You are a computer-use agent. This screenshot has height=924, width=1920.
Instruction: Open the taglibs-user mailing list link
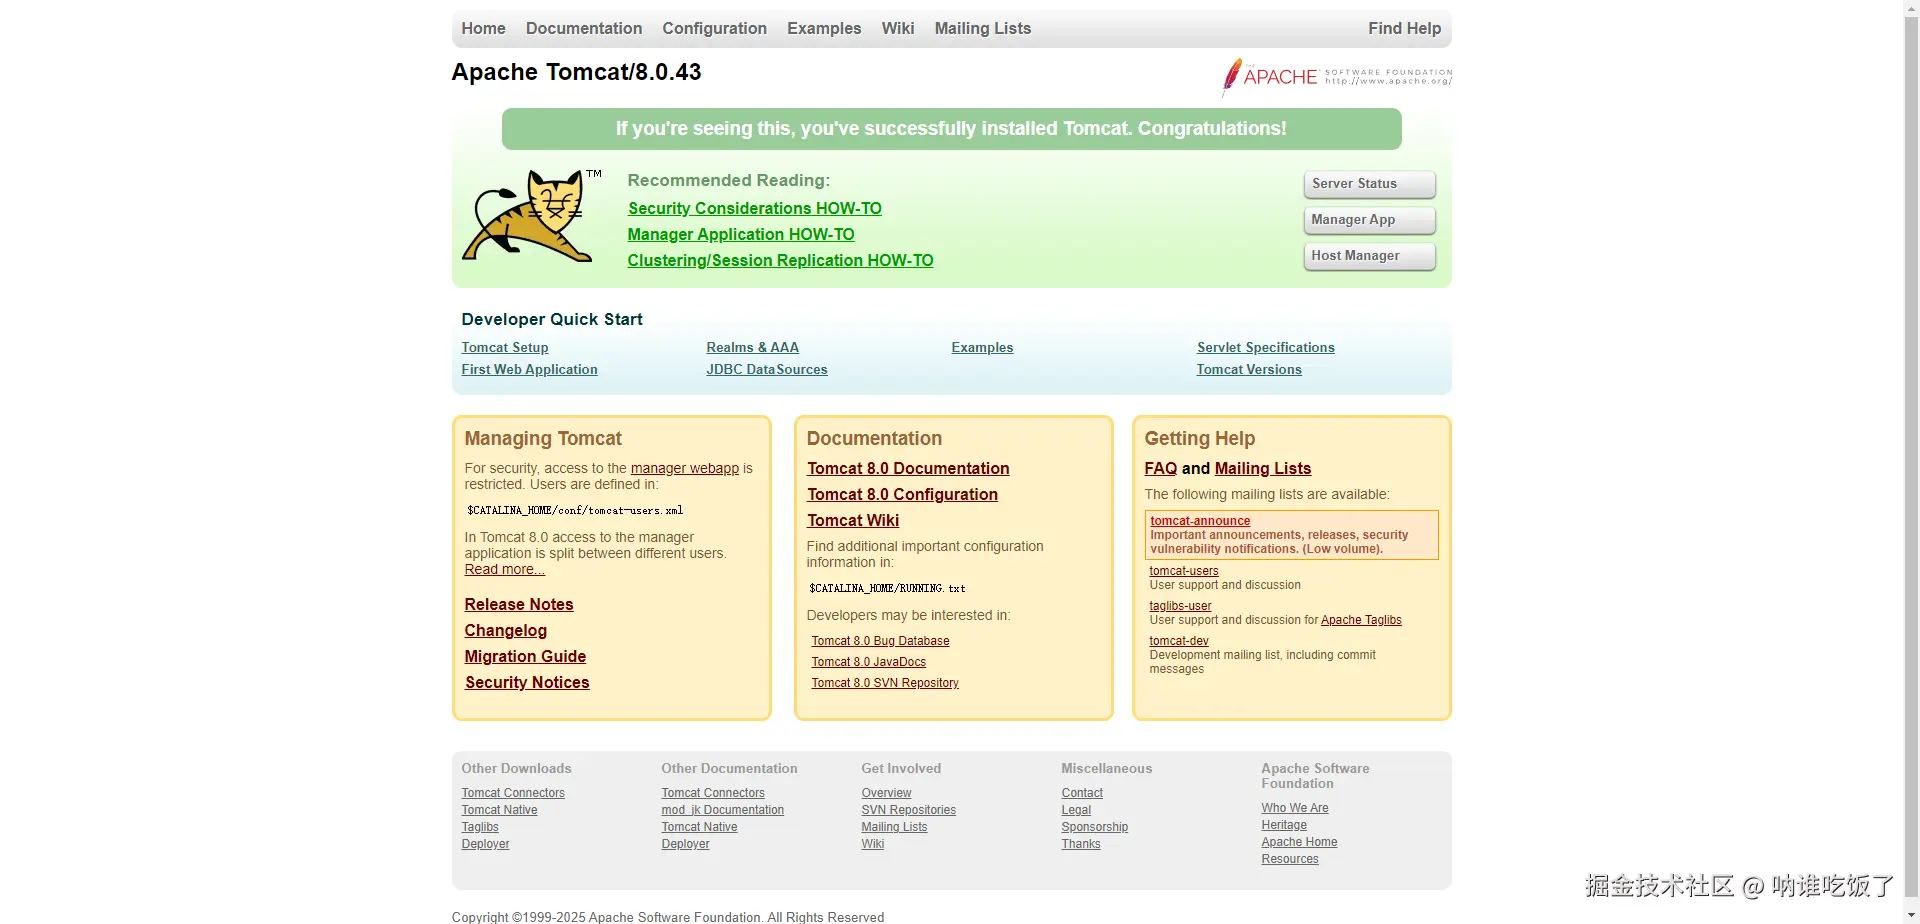1180,606
